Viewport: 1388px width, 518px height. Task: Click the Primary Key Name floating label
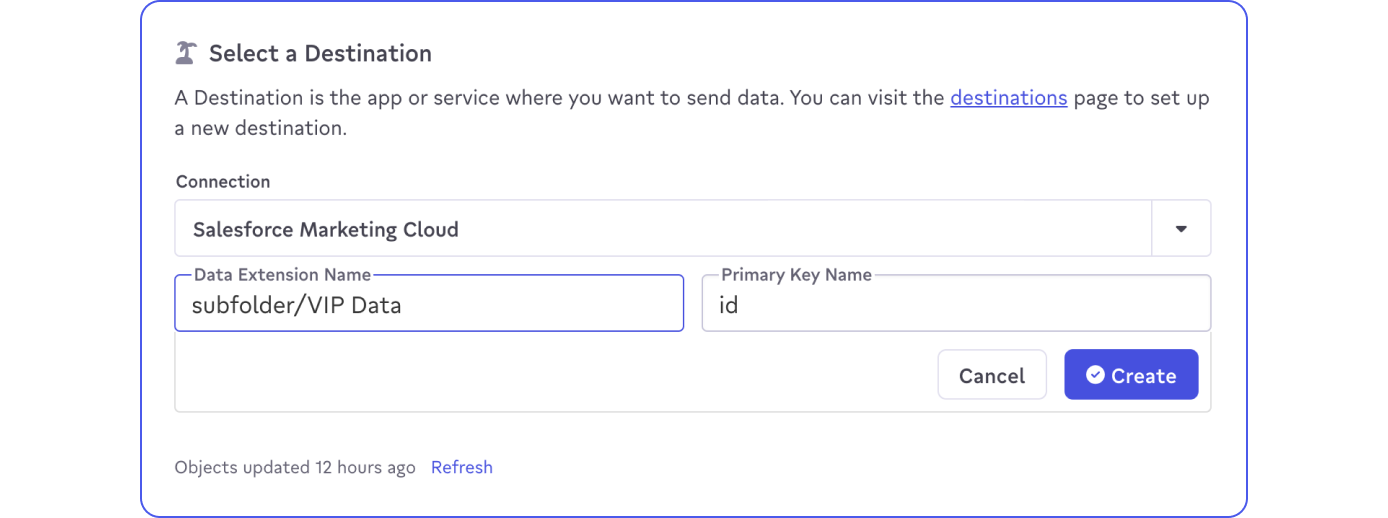[796, 274]
